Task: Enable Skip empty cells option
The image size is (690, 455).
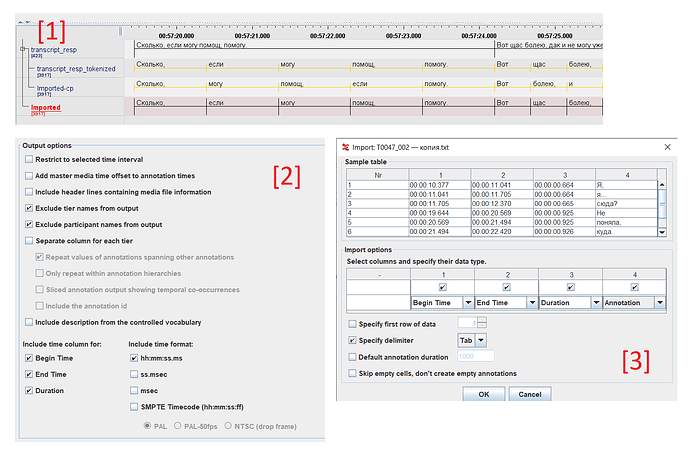Action: pos(352,373)
